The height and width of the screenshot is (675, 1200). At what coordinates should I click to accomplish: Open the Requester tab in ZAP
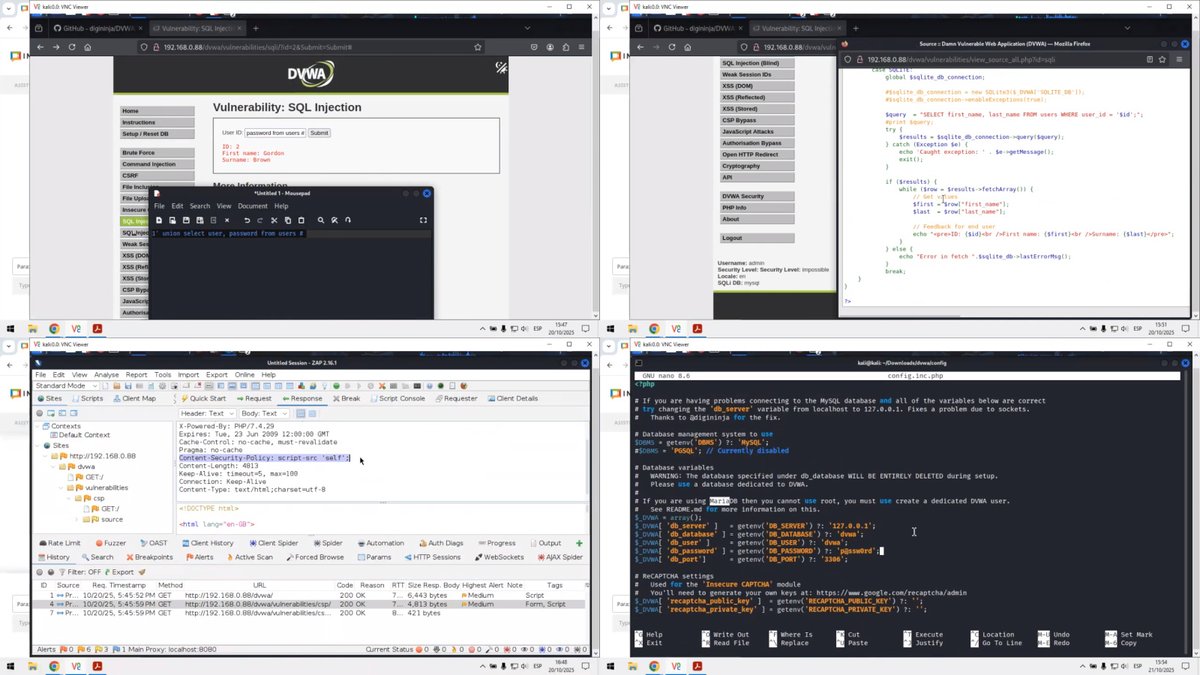pos(456,398)
